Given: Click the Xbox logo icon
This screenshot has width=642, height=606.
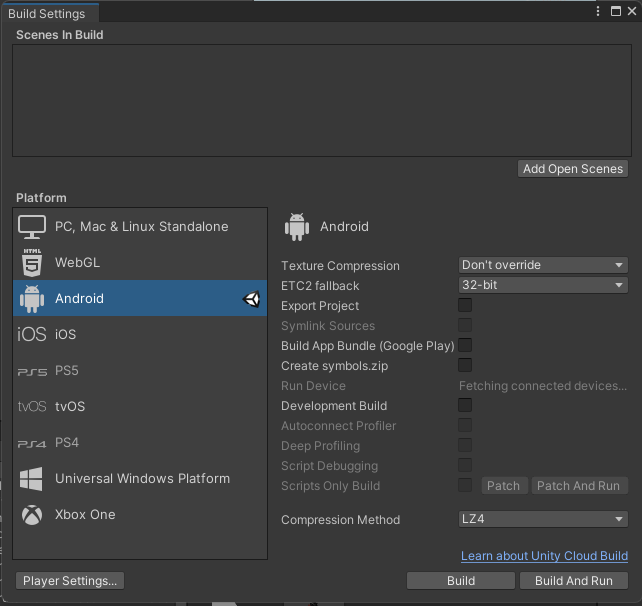Looking at the screenshot, I should coord(32,515).
